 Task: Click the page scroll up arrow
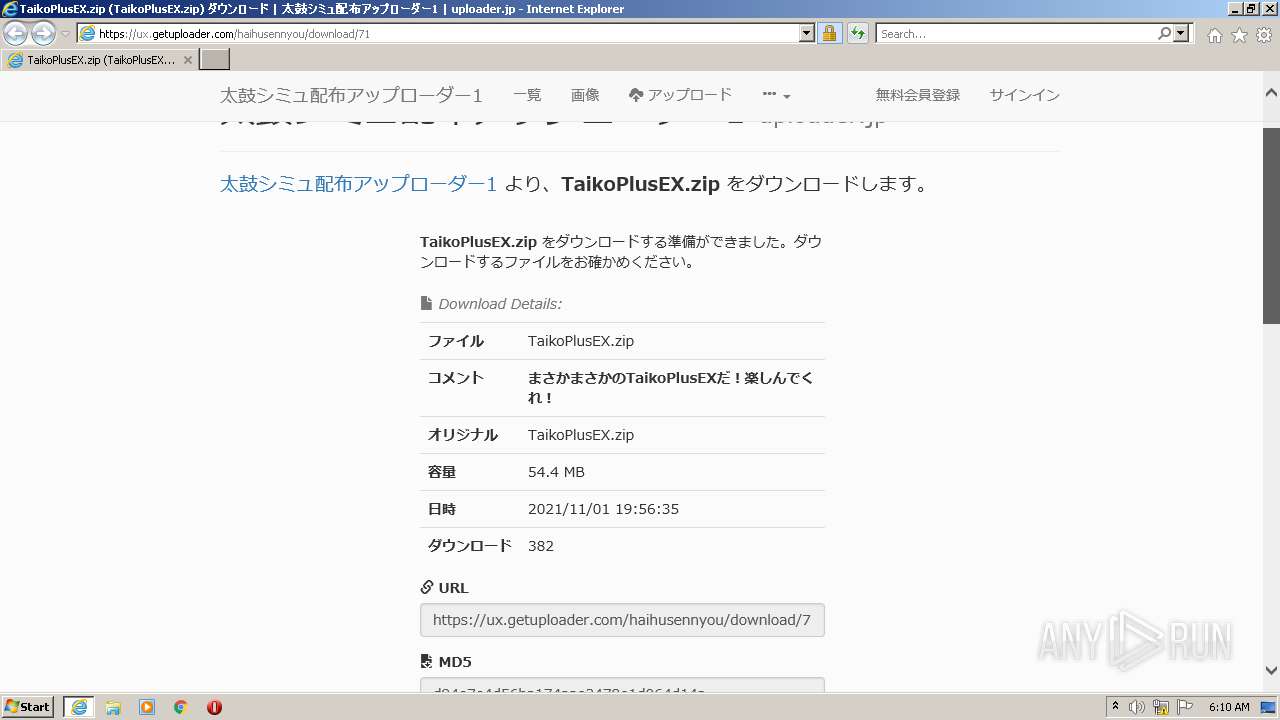[1271, 93]
